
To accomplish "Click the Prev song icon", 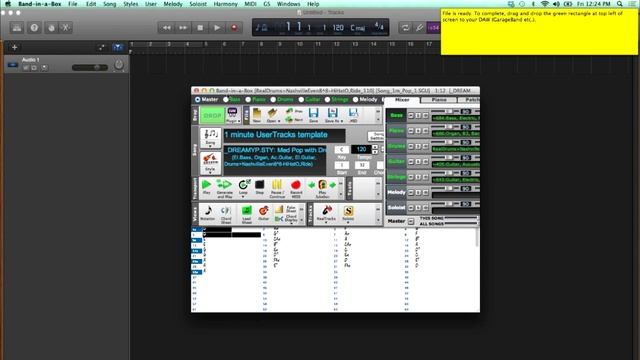I will 293,111.
